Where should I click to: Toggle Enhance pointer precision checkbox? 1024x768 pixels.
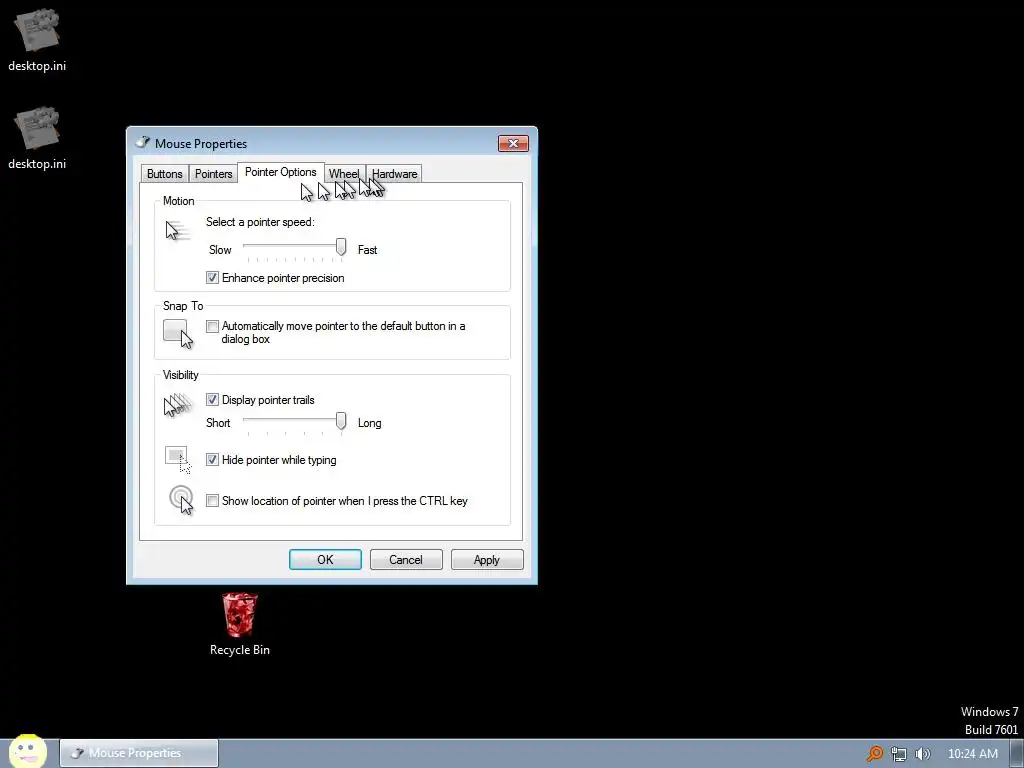[x=212, y=278]
